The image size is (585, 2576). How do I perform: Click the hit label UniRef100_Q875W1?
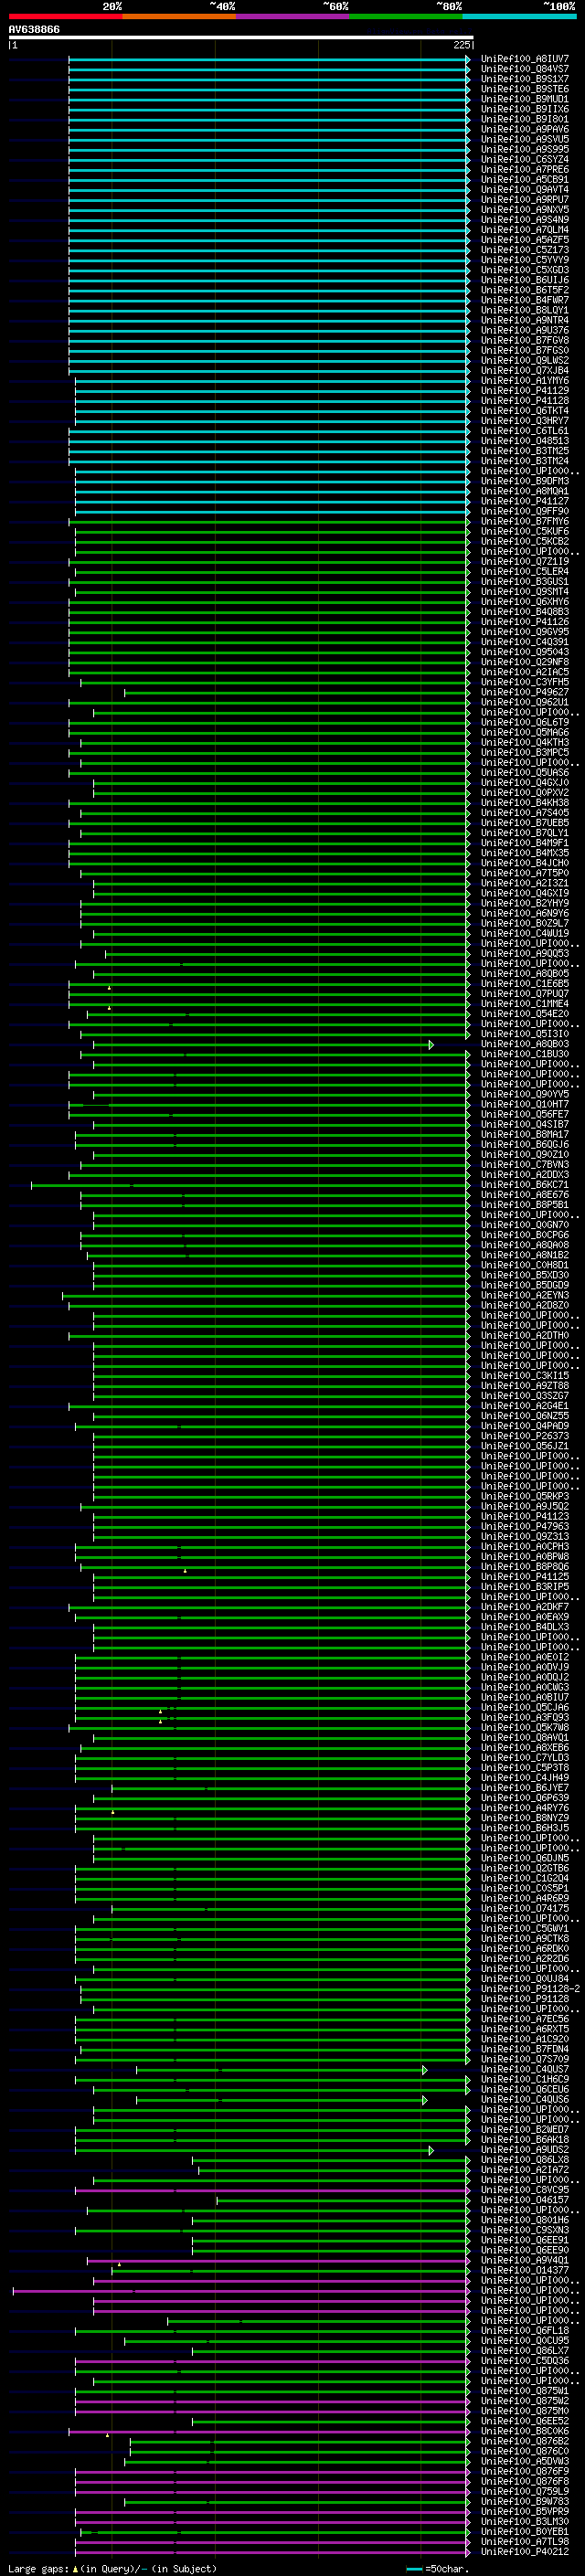[524, 2391]
